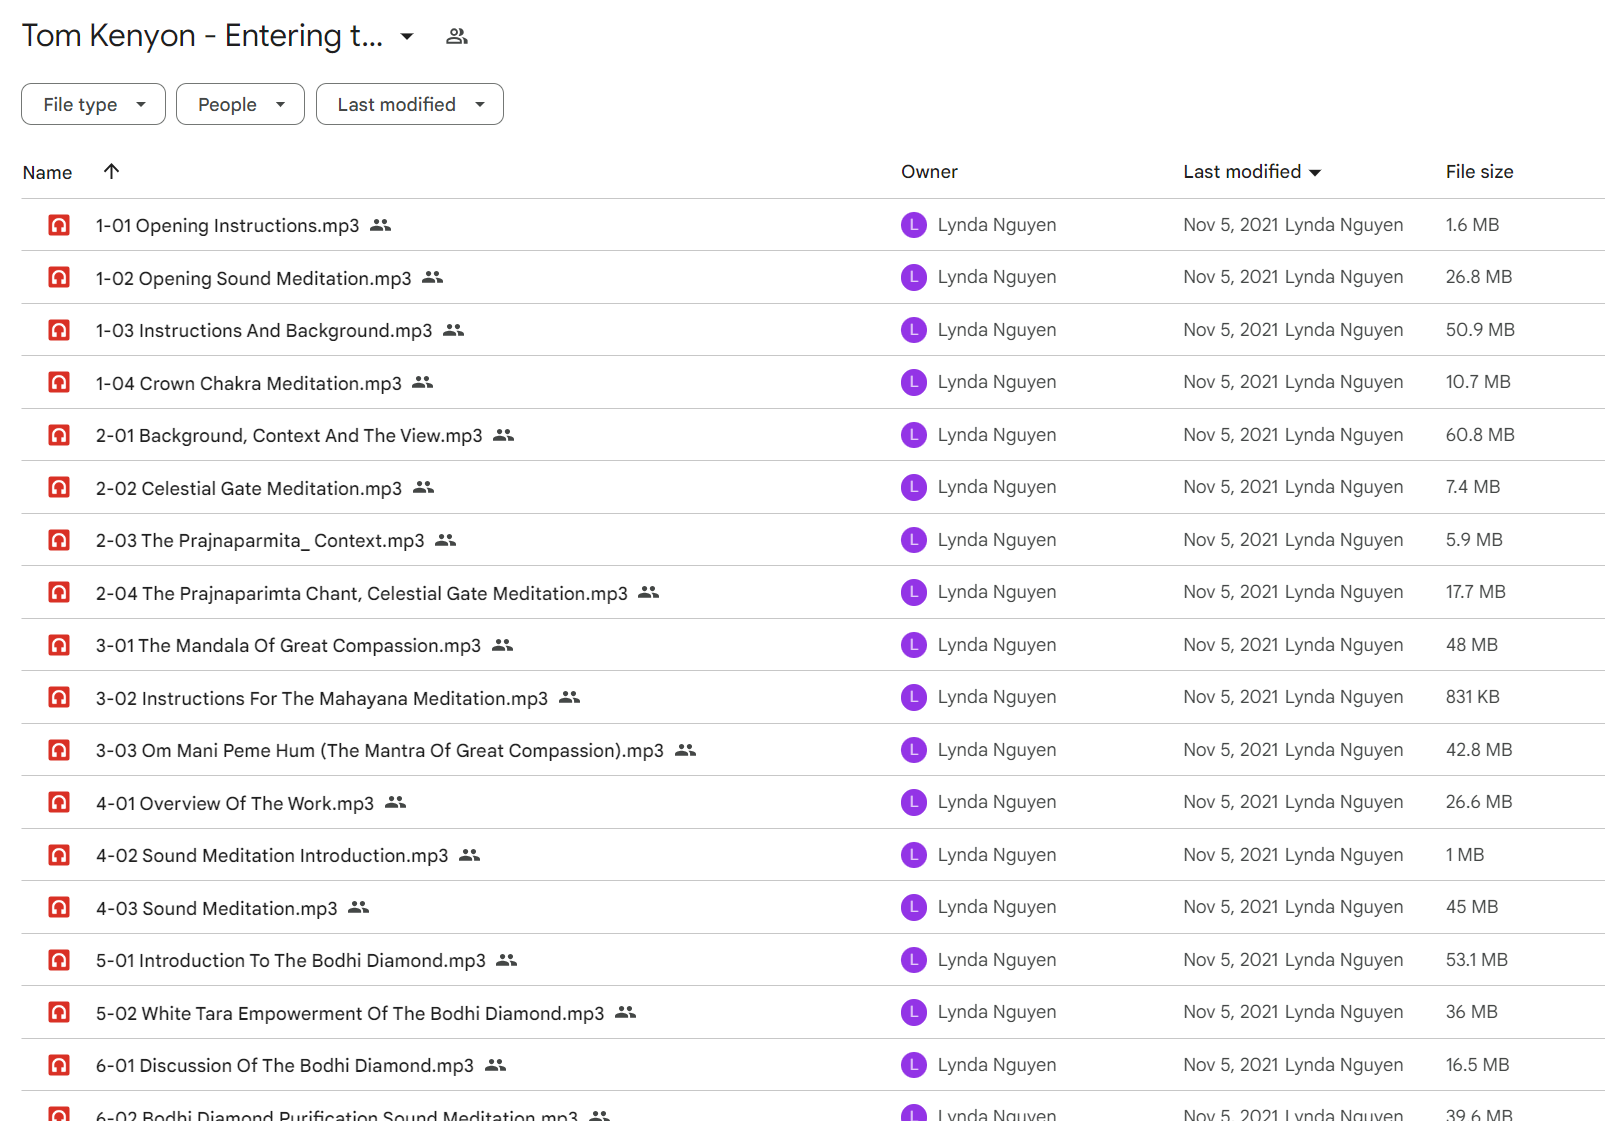
Task: Click audio icon of 4-01 Overview Of The Work.mp3
Action: pos(59,802)
